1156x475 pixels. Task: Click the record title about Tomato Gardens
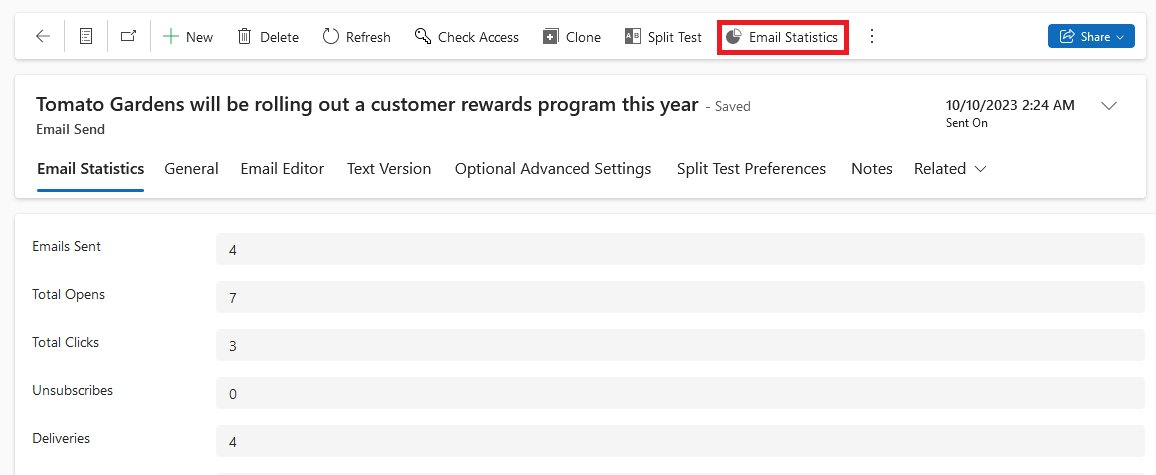367,105
